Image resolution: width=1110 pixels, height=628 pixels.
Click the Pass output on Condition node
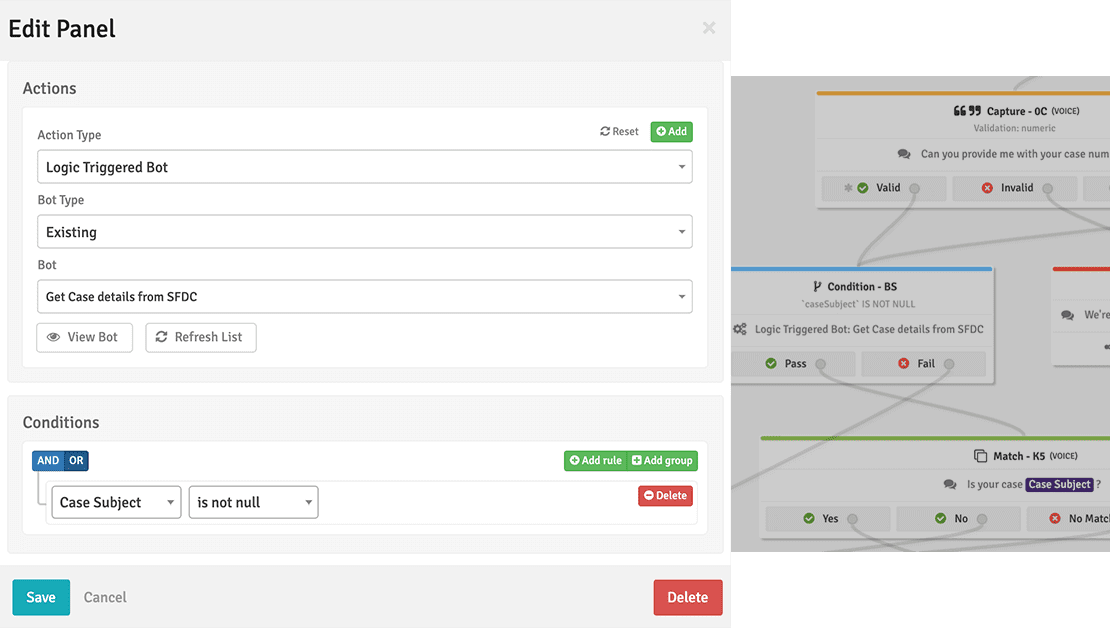coord(795,364)
